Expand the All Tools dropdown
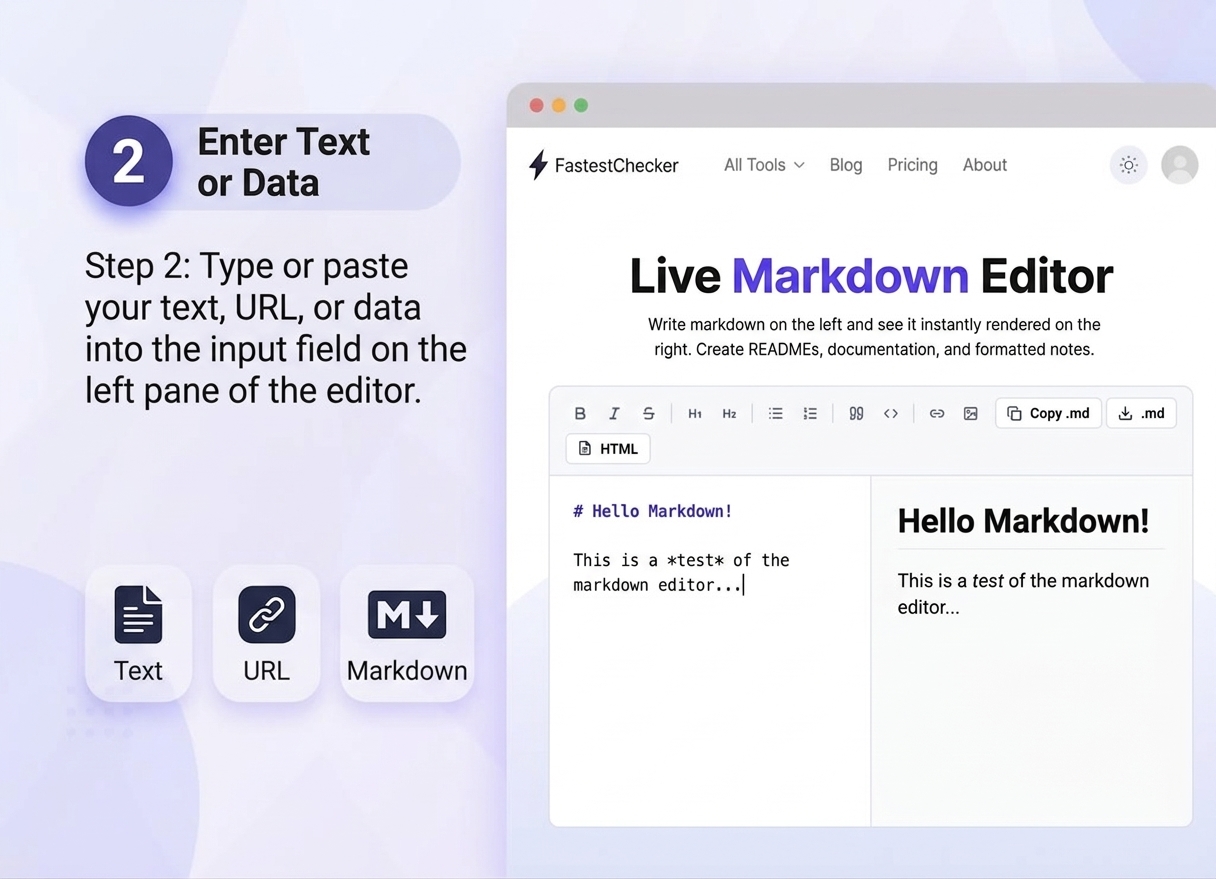Screen dimensions: 1216x879 coord(764,165)
